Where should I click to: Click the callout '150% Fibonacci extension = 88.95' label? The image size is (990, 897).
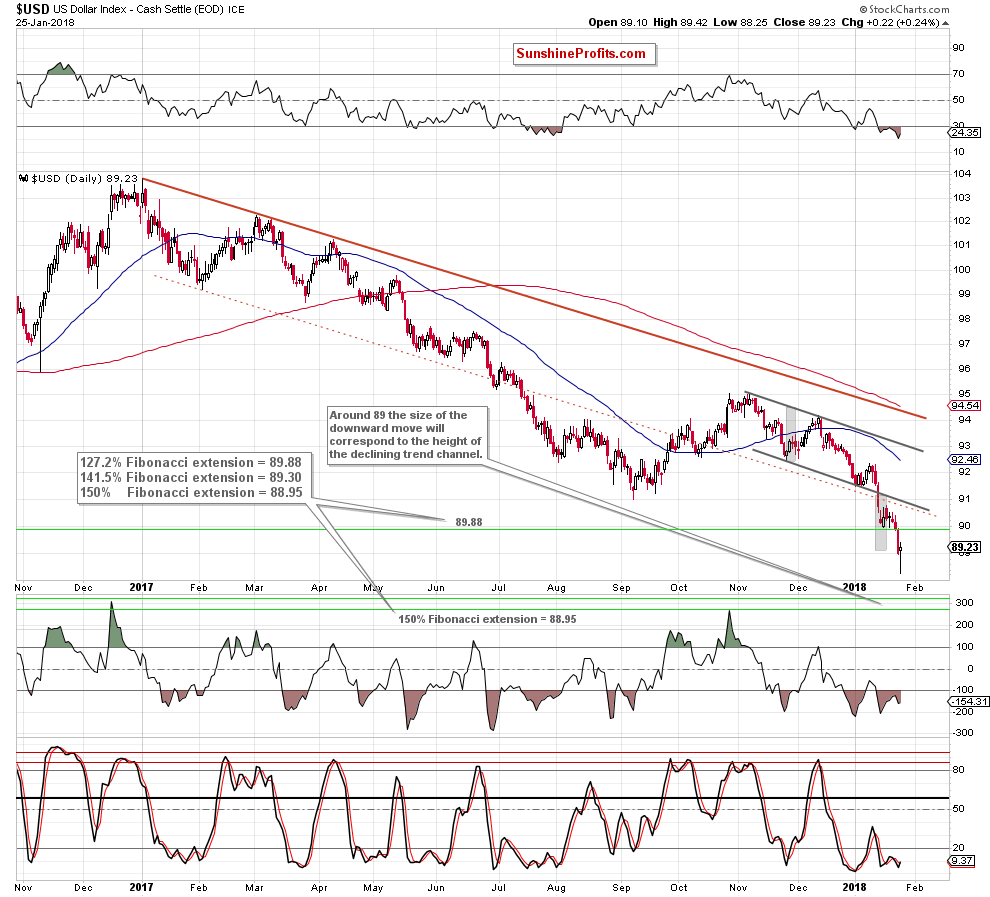pos(487,619)
